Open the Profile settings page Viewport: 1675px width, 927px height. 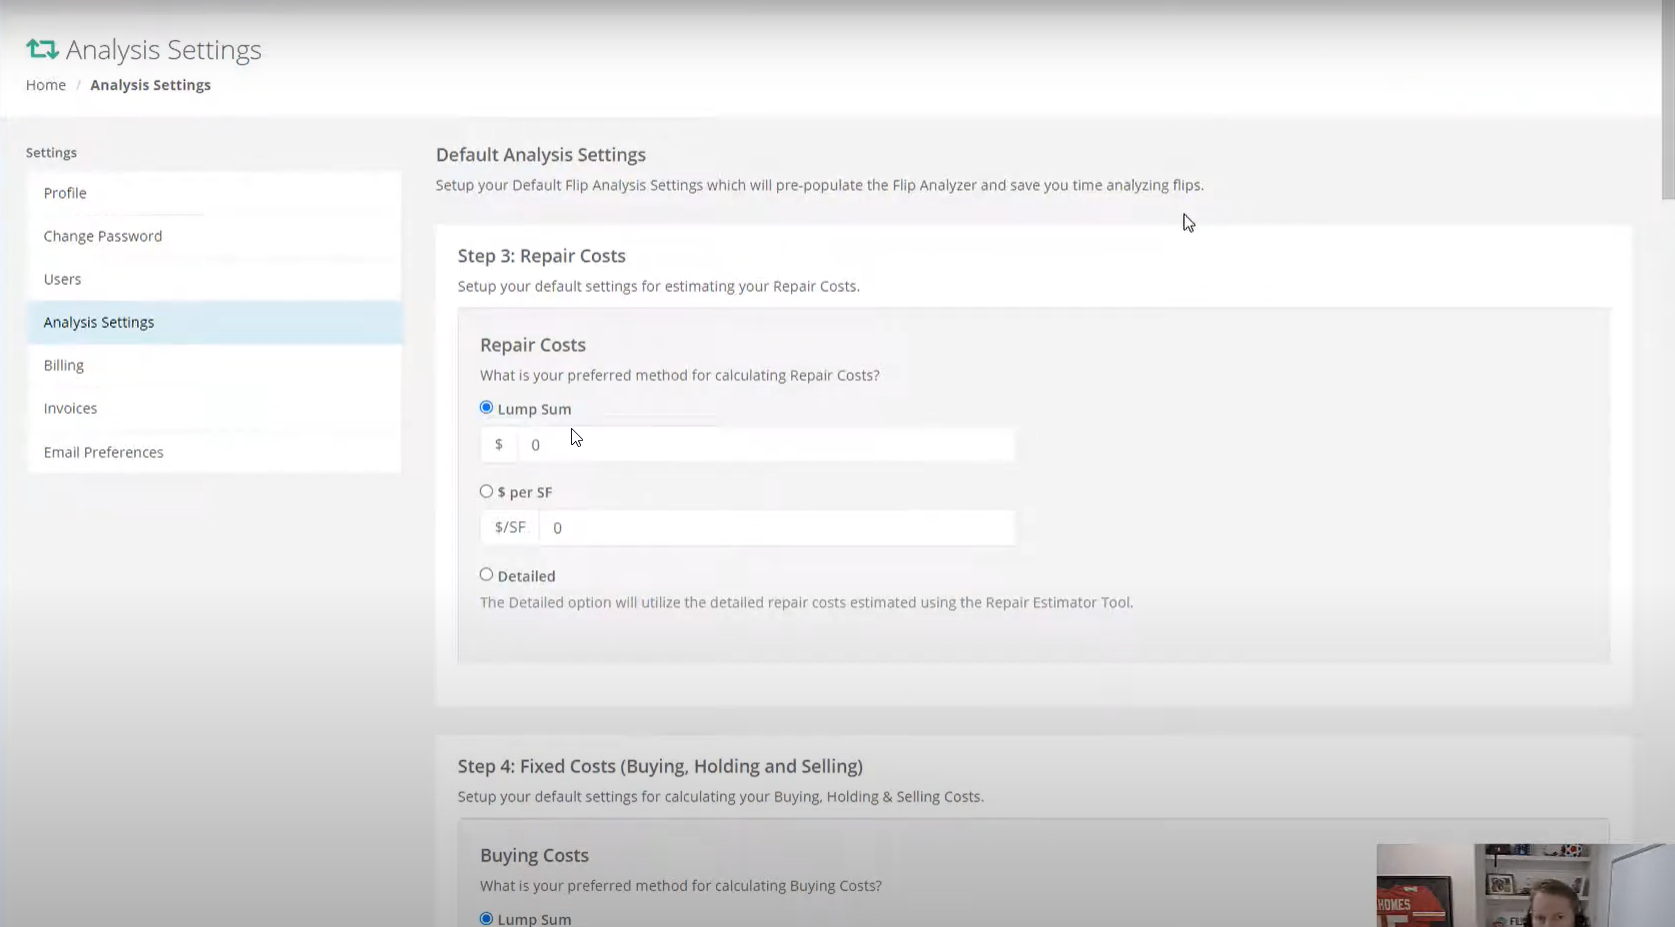tap(64, 192)
